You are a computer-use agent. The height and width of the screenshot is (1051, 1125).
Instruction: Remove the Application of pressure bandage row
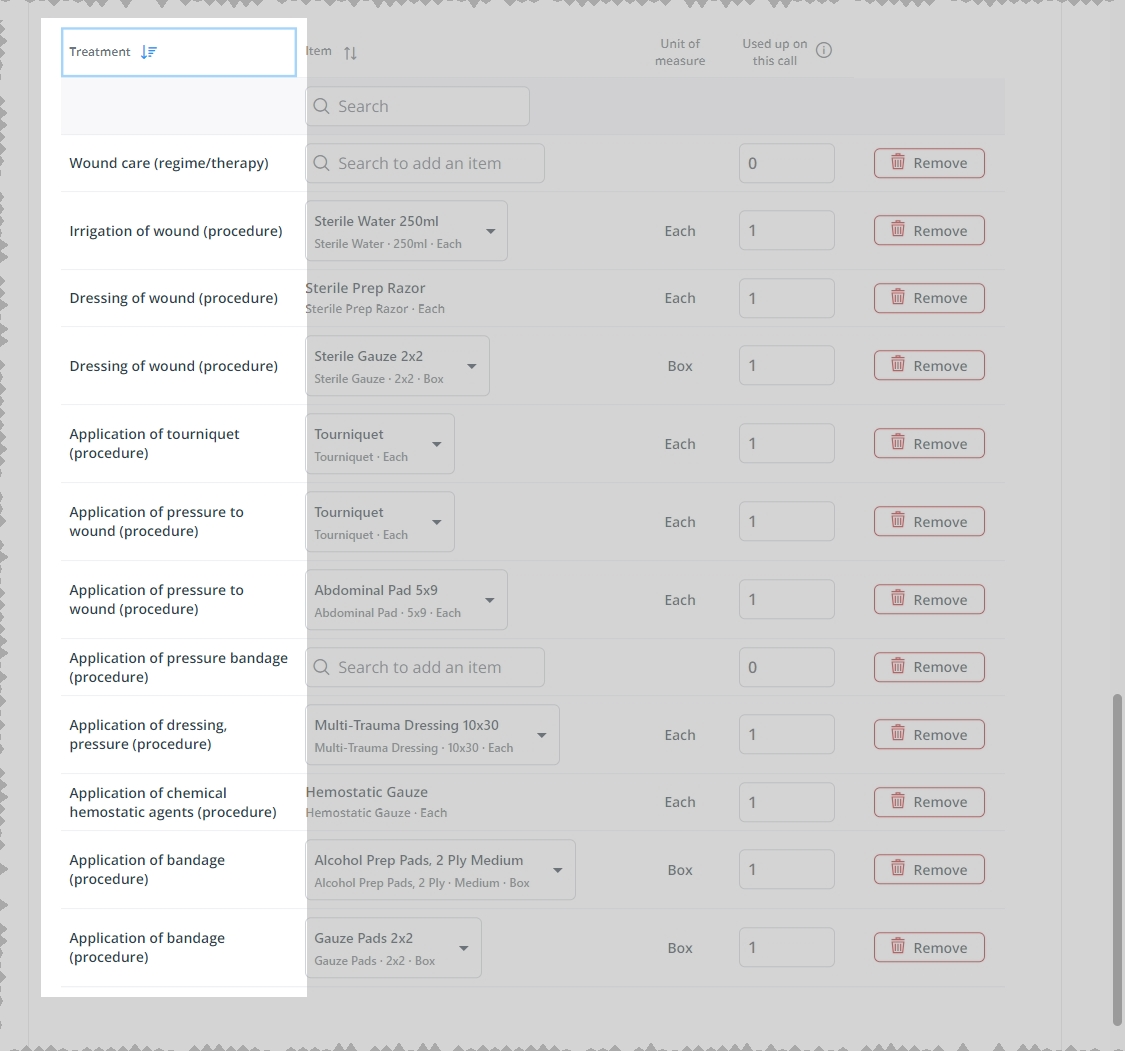[929, 667]
